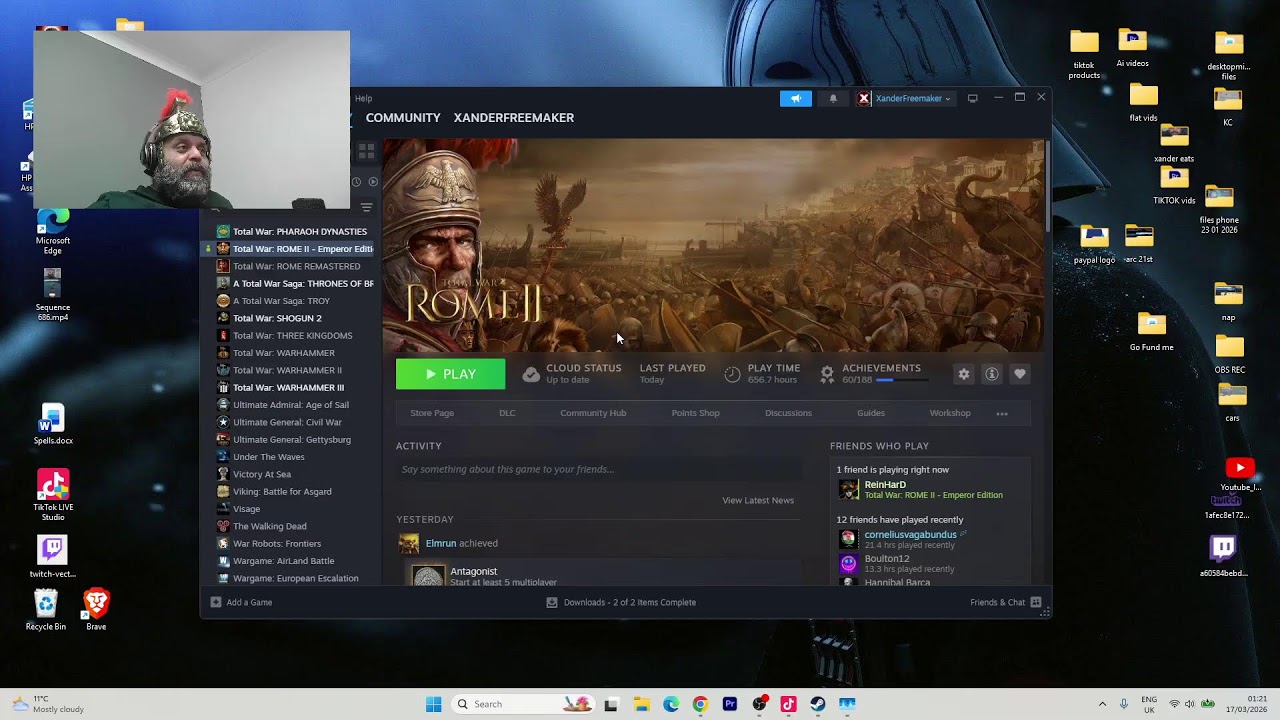Open the Store Page tab
Image resolution: width=1280 pixels, height=720 pixels.
point(432,413)
